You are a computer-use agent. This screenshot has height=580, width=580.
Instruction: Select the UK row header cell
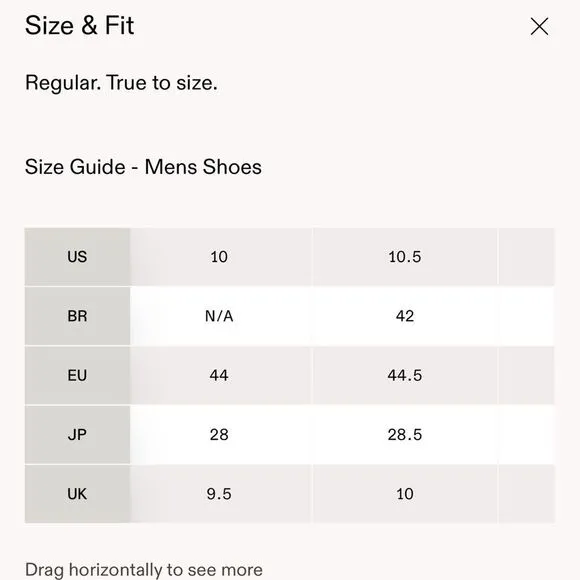click(x=77, y=494)
